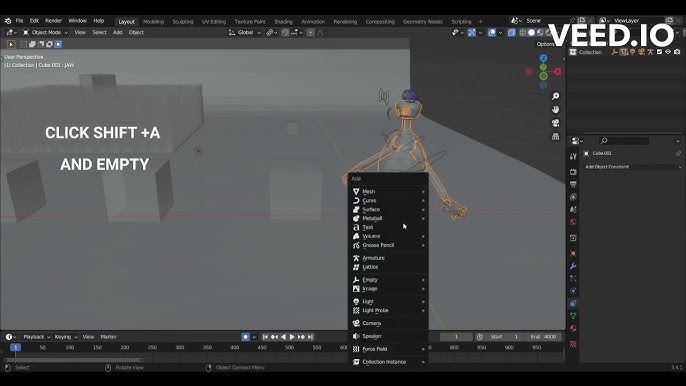Toggle Collection visibility eye in outliner
The image size is (686, 386).
point(668,52)
